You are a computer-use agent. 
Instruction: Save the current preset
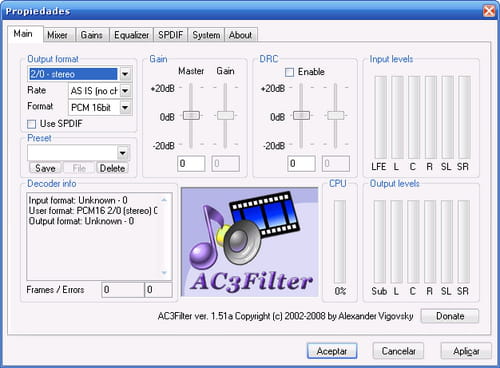click(45, 168)
